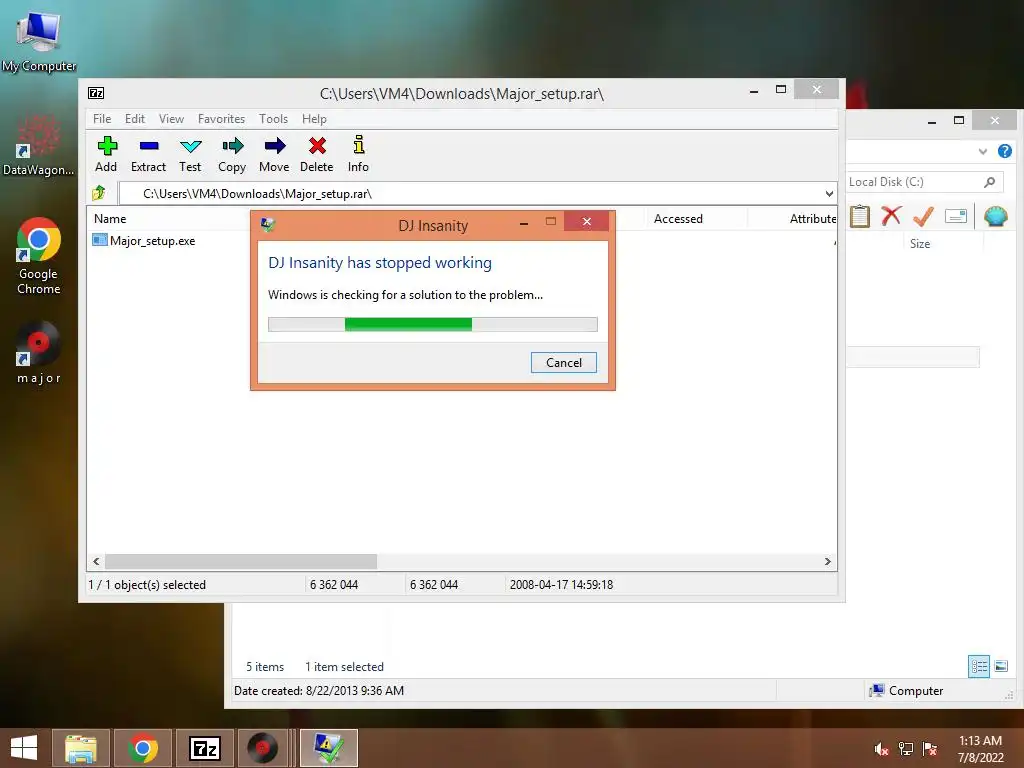The width and height of the screenshot is (1024, 768).
Task: Click the blue help icon in Explorer
Action: tap(1004, 152)
